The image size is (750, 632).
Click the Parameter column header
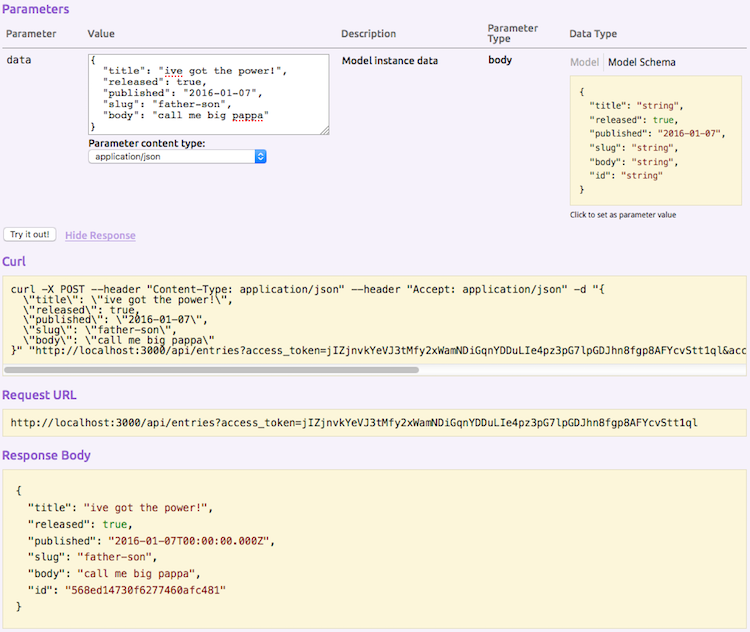tap(31, 33)
